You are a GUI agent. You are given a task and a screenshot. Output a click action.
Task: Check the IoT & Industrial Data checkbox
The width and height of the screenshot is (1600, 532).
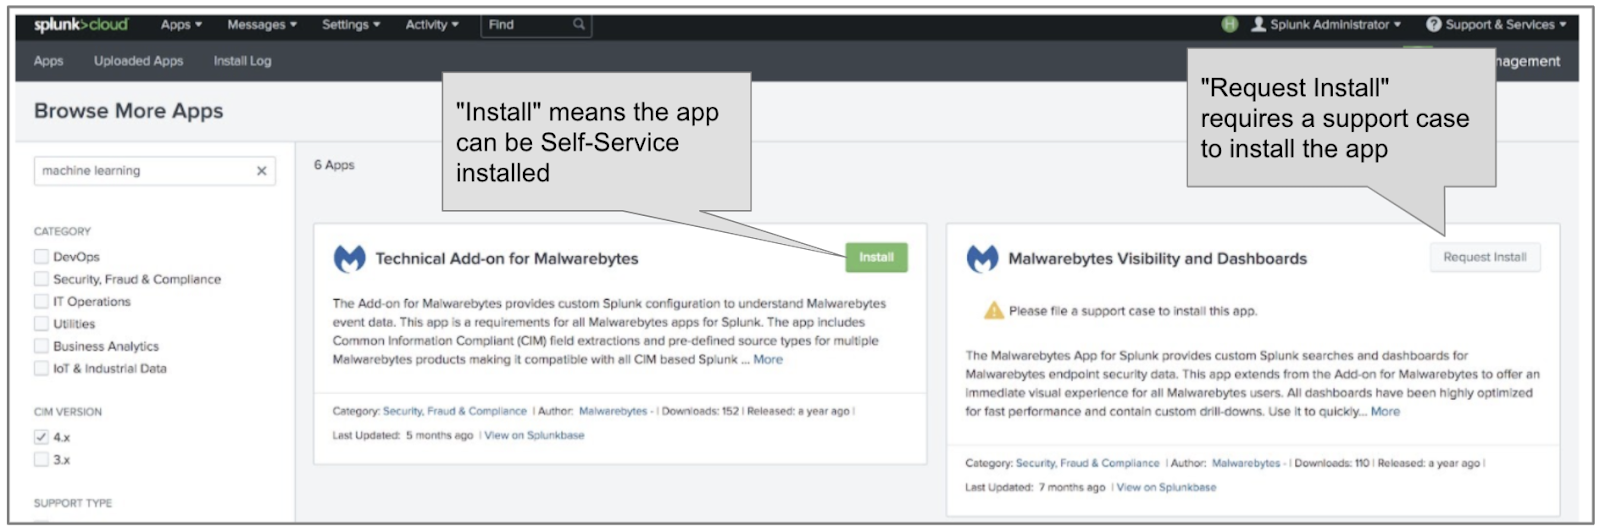click(41, 368)
